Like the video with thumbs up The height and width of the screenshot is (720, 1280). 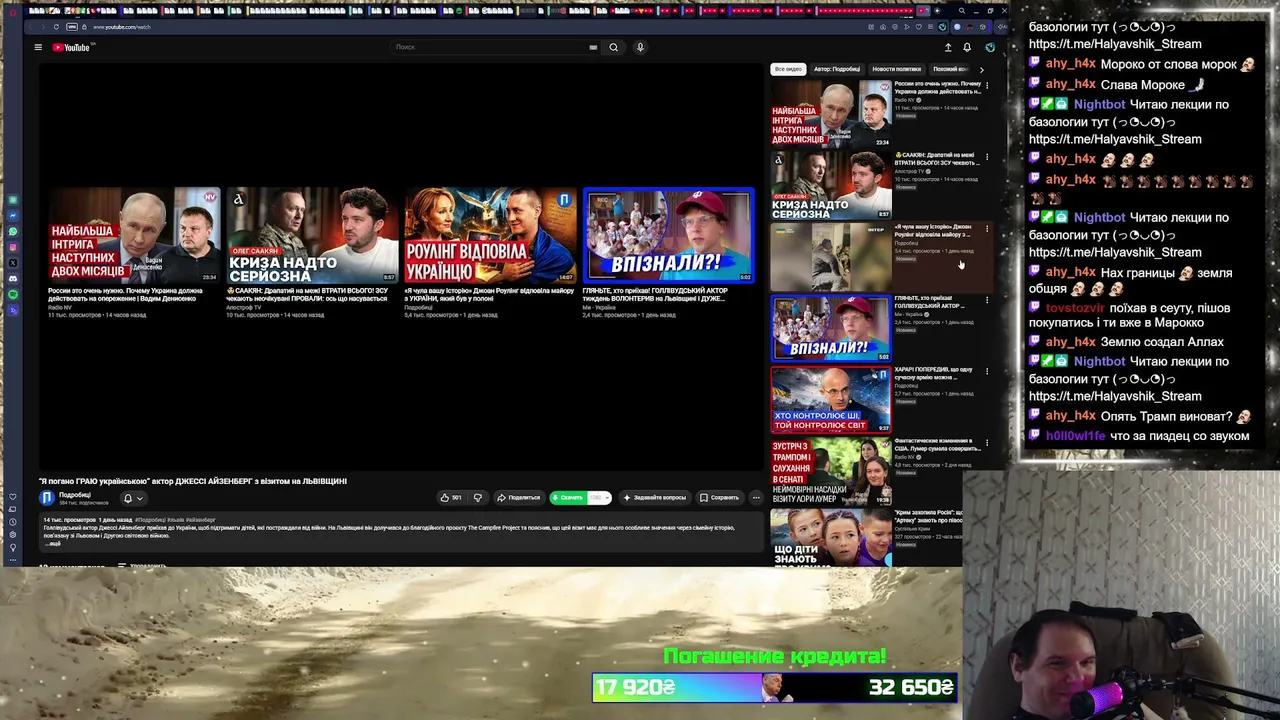451,497
